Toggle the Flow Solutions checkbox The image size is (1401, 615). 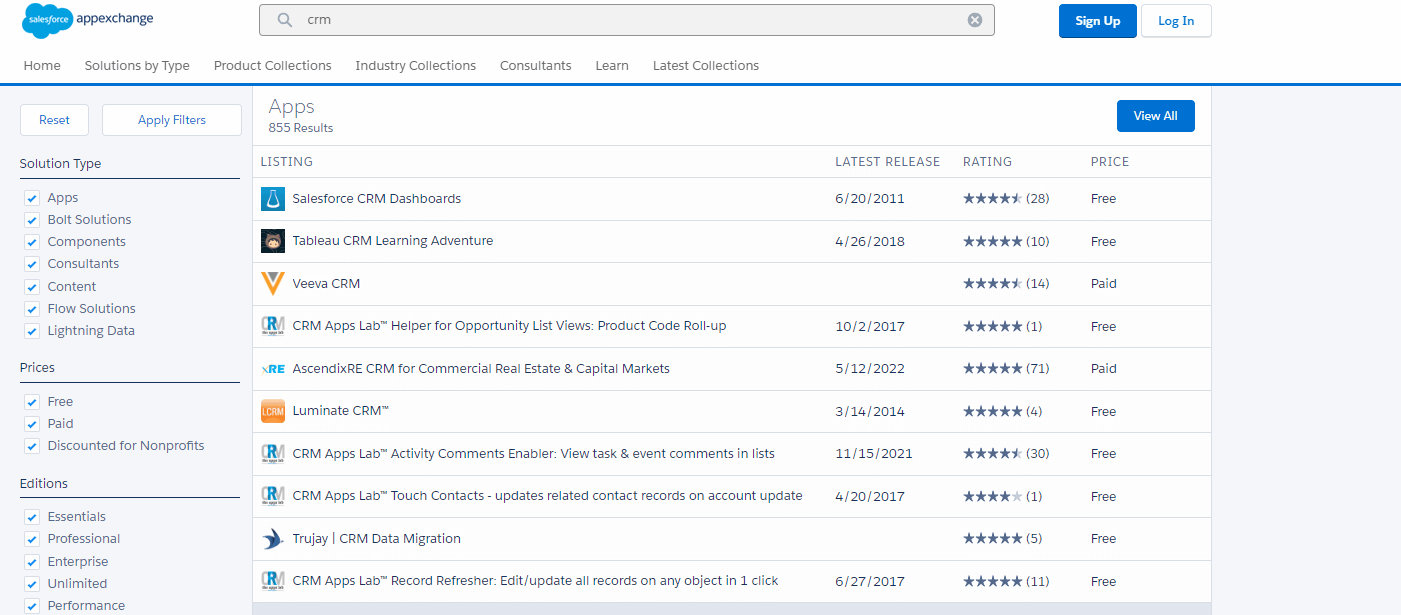(x=32, y=309)
